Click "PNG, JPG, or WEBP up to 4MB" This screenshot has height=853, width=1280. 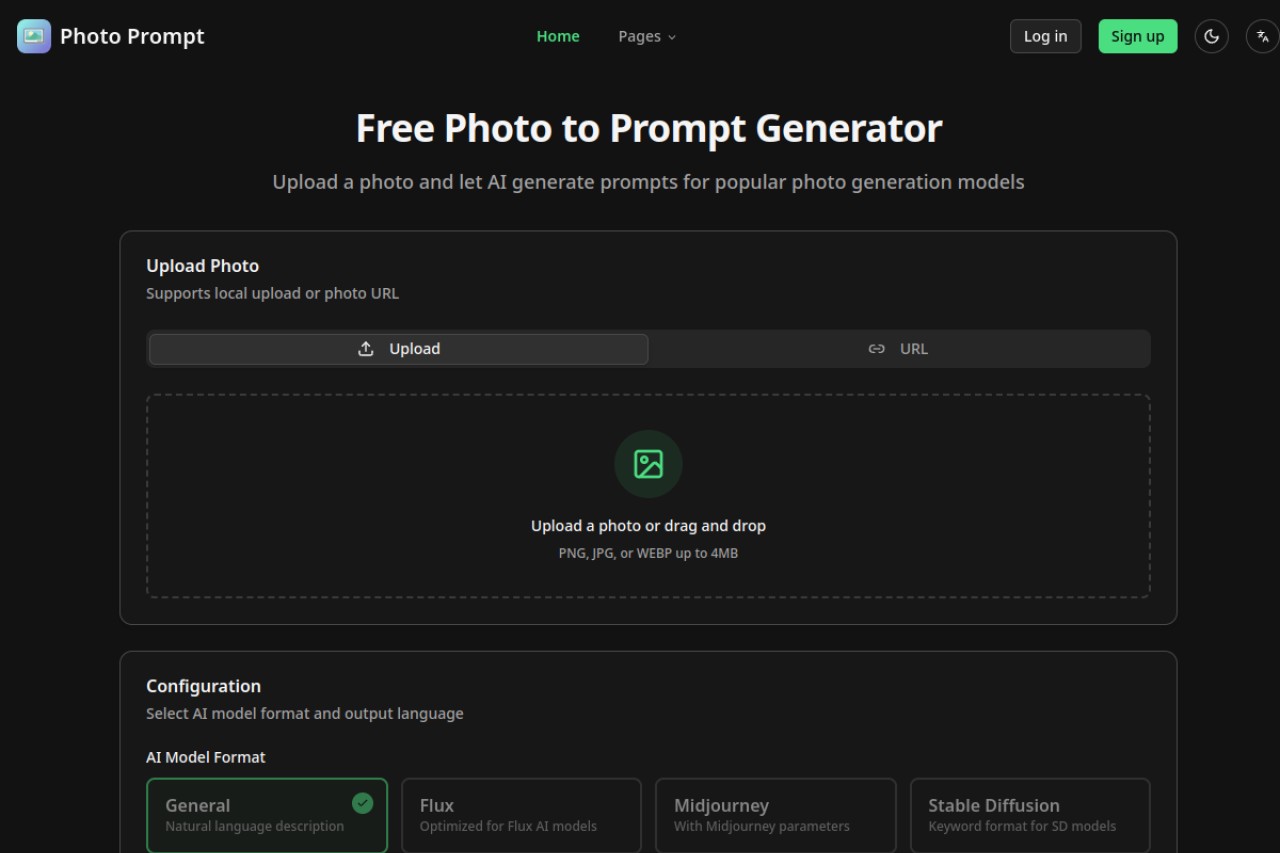(648, 553)
